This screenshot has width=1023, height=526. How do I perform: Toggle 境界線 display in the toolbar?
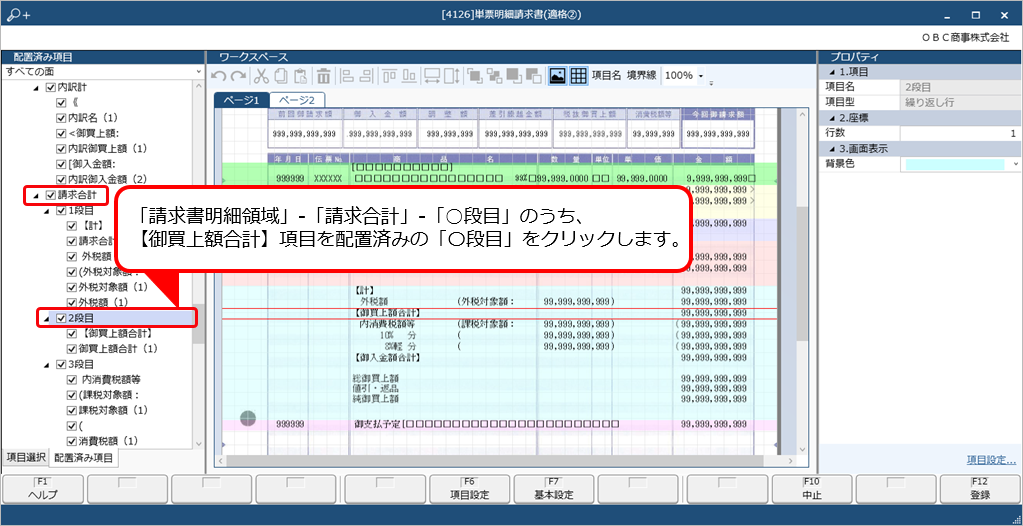tap(643, 76)
